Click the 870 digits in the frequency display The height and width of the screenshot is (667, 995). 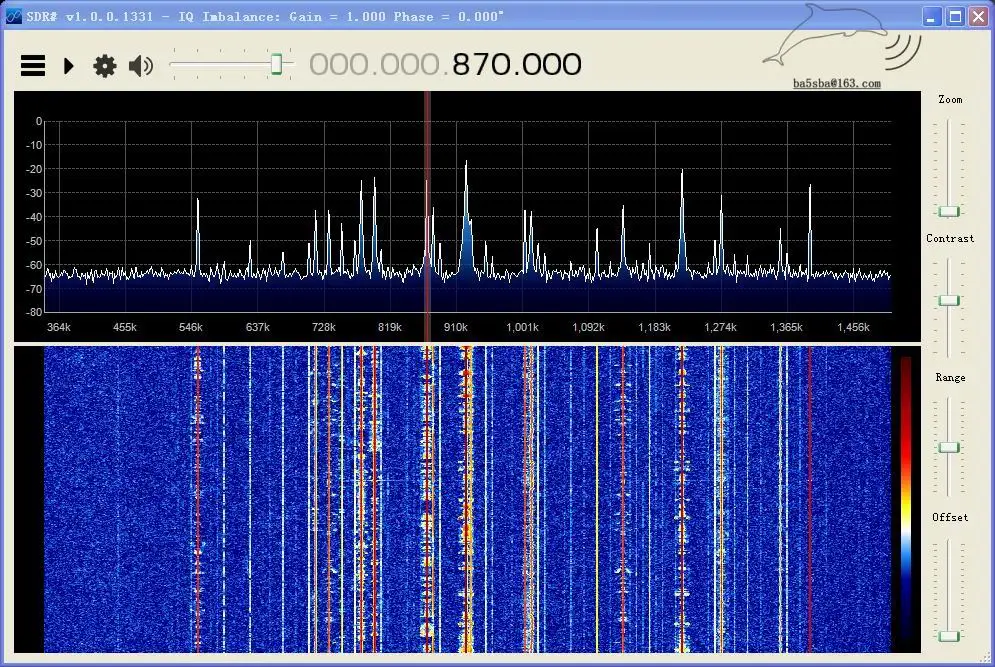483,65
